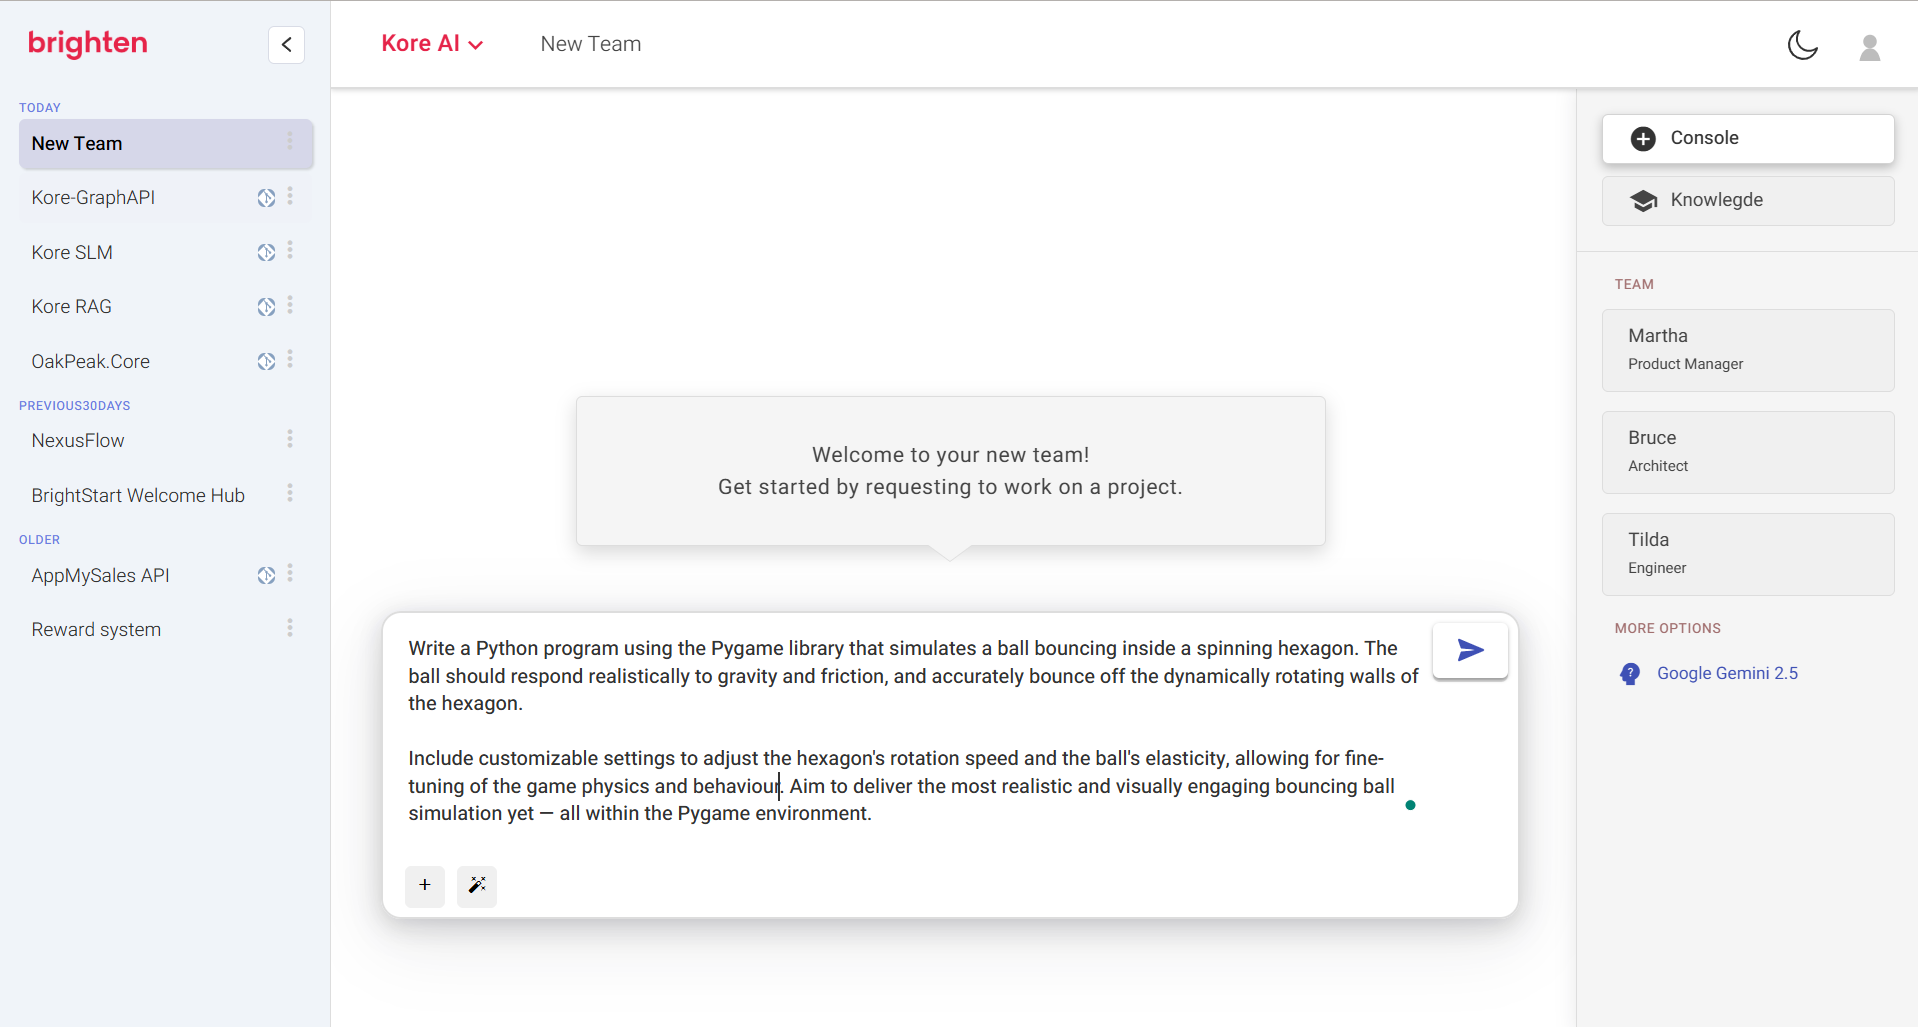Open the New Team three-dot menu

point(290,142)
